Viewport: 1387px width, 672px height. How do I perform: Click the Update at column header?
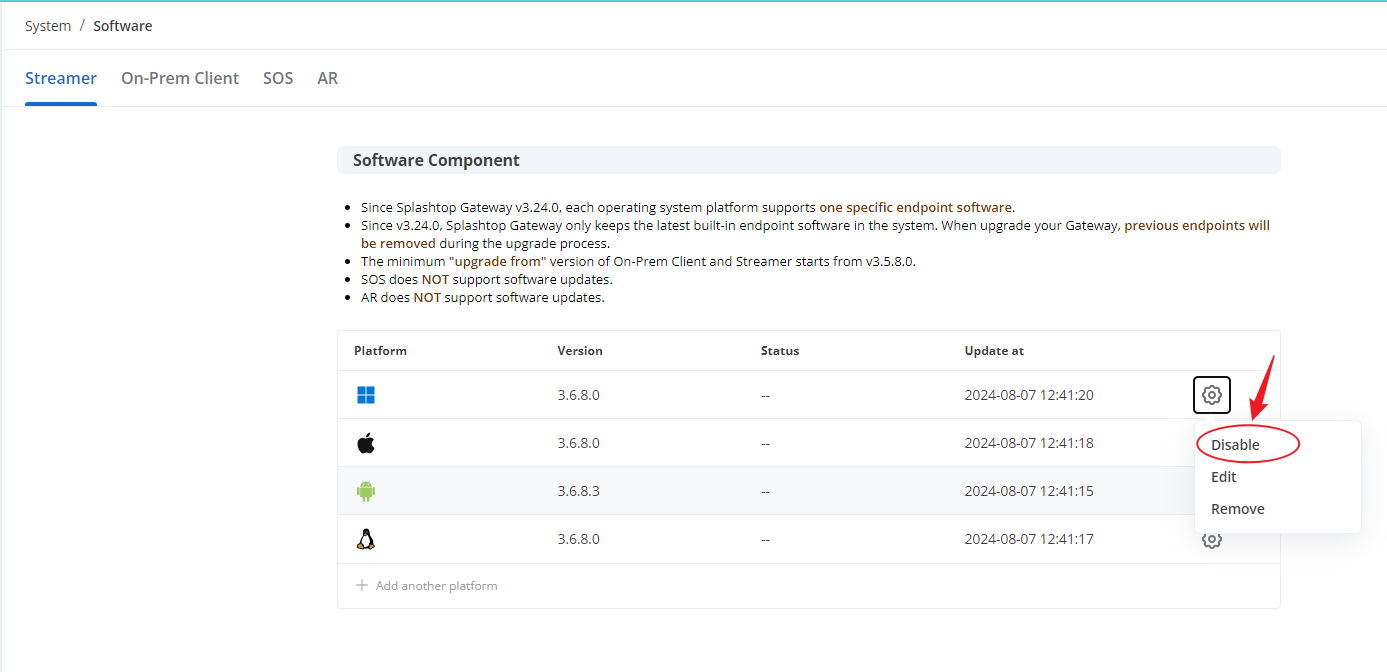994,351
